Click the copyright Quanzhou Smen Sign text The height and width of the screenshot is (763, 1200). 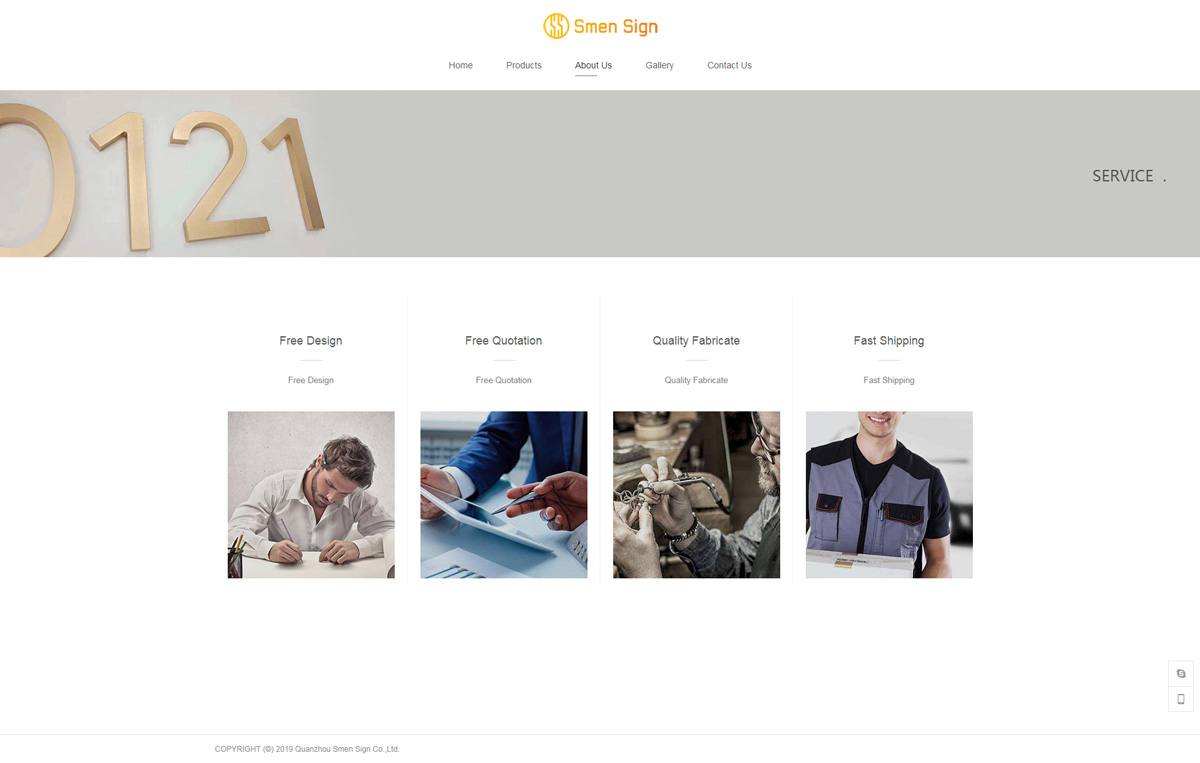307,749
